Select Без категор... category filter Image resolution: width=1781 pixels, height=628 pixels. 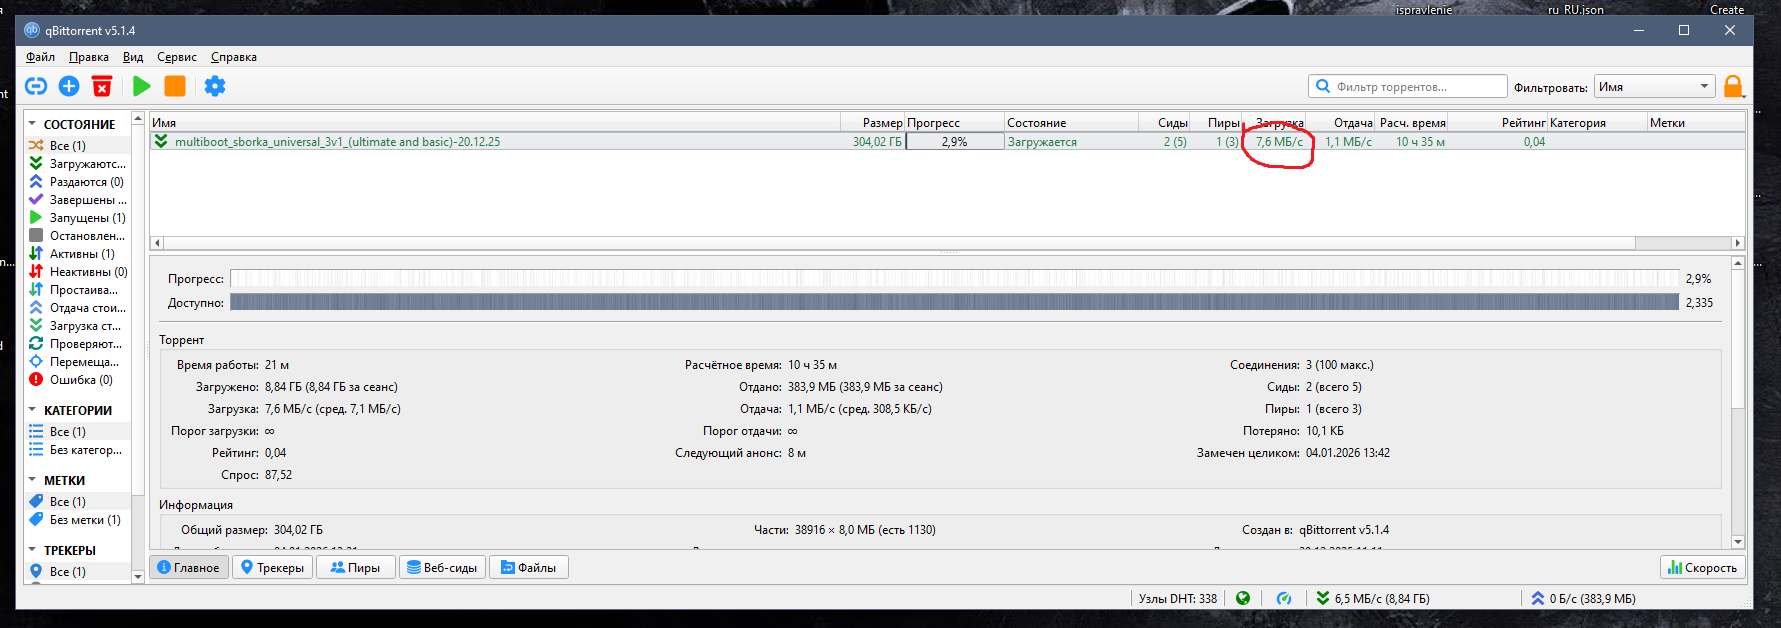(x=78, y=450)
